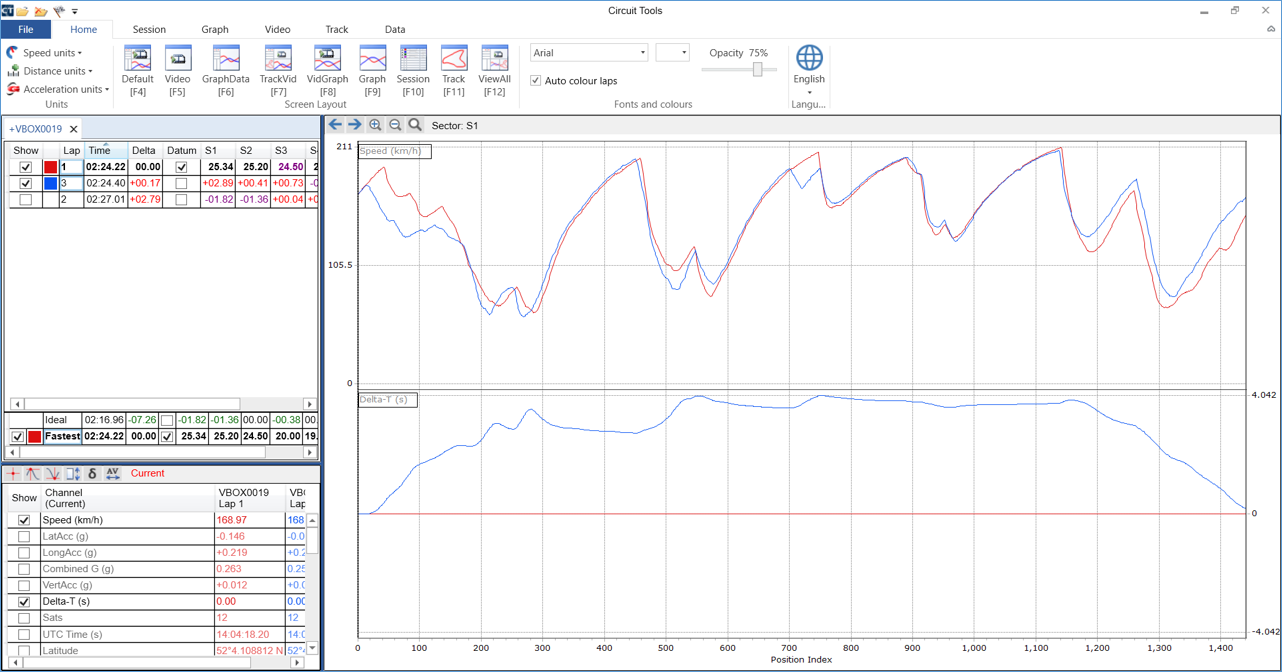The image size is (1282, 672).
Task: Click the minimum trough icon in channel toolbar
Action: [x=53, y=474]
